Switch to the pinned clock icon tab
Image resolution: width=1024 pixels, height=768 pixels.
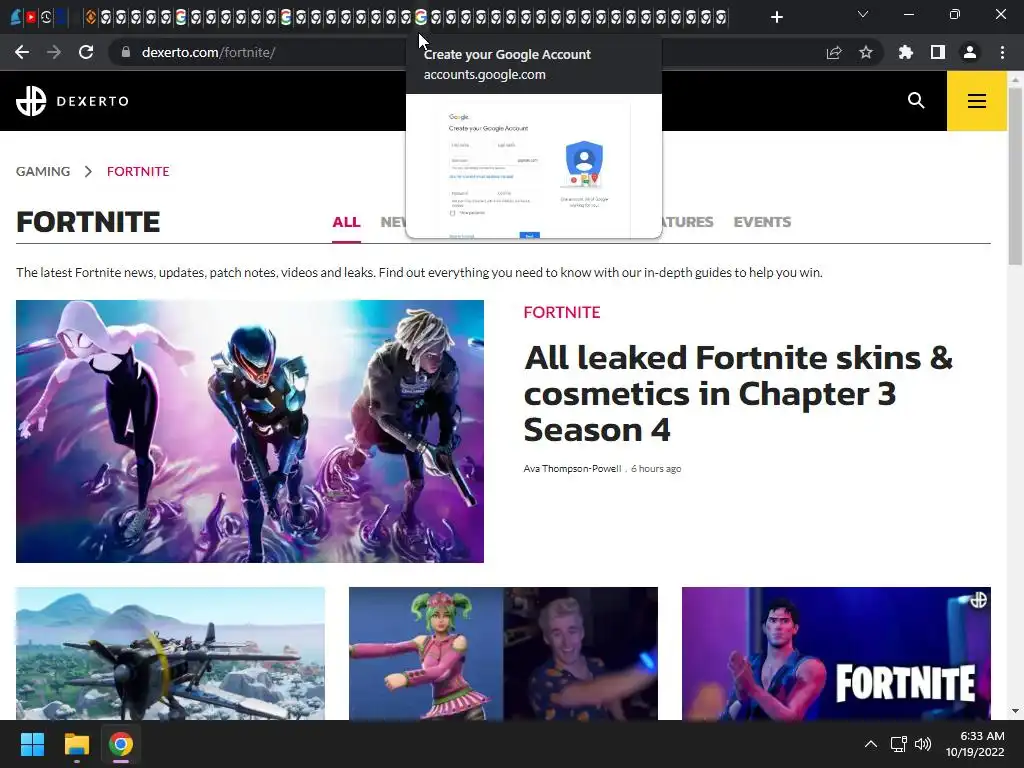(46, 17)
